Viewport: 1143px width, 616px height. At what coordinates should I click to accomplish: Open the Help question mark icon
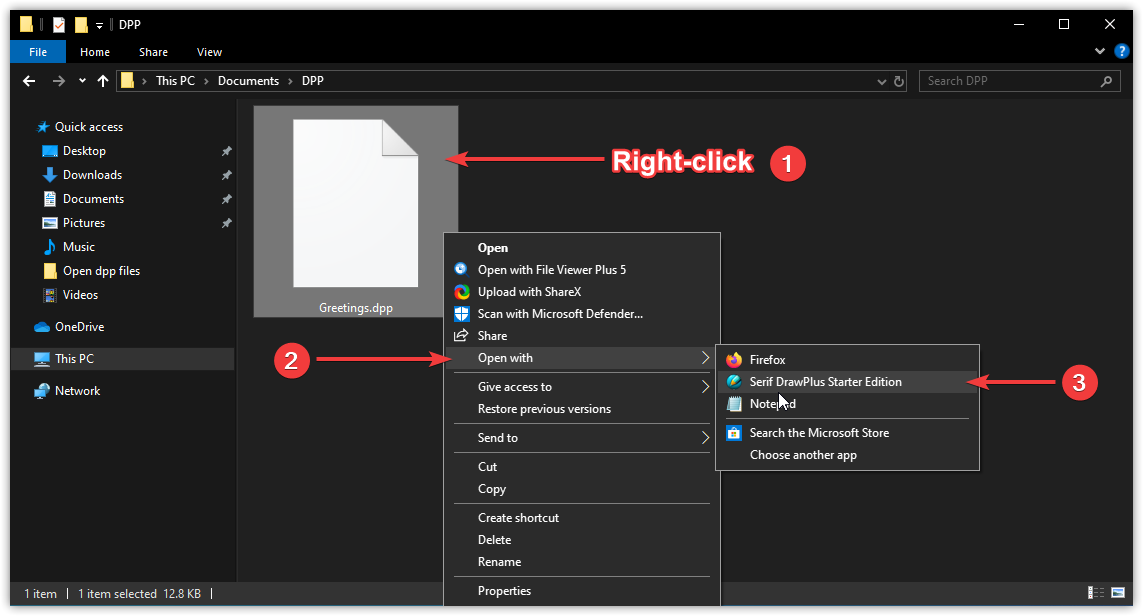coord(1122,51)
